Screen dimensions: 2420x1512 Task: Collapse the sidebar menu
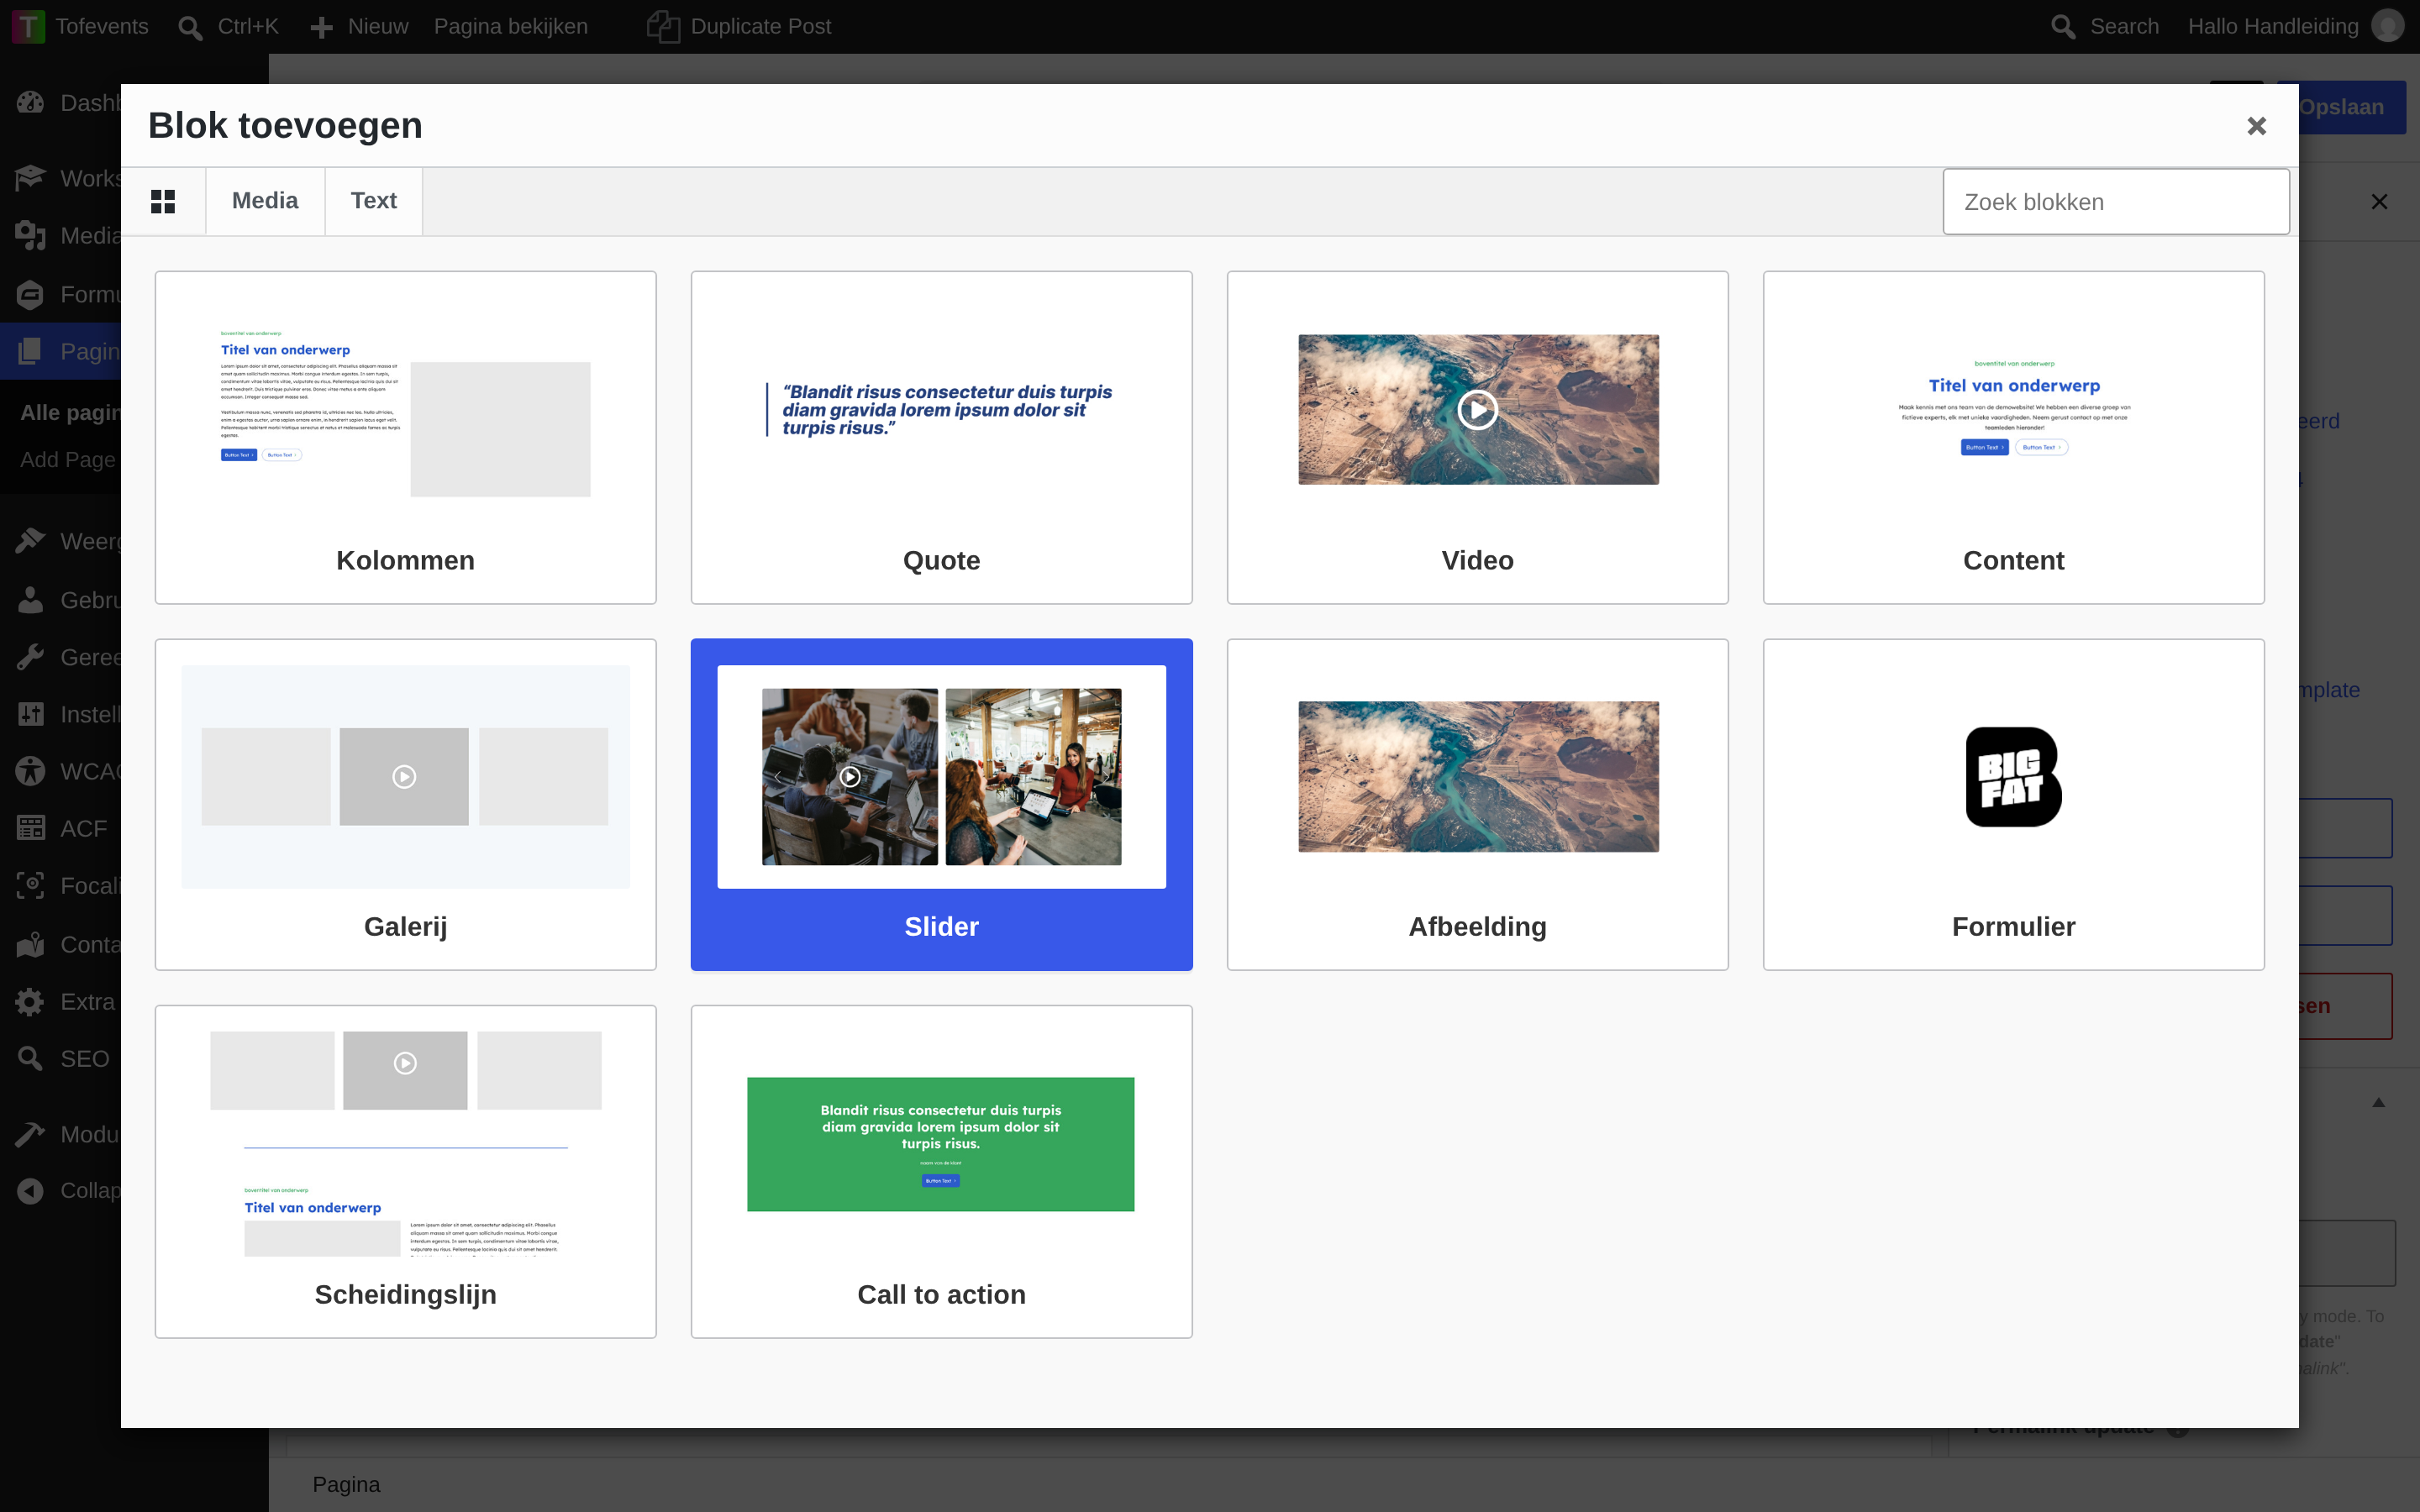30,1190
